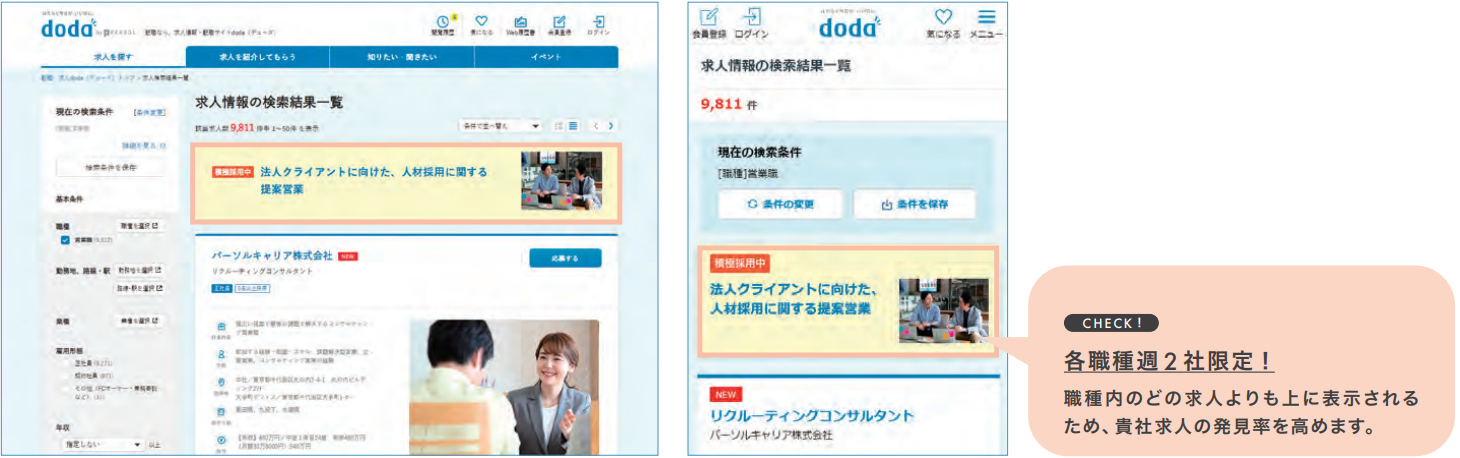Image resolution: width=1460 pixels, height=458 pixels.
Task: Click the heart 気になる icon in desktop header
Action: (481, 24)
